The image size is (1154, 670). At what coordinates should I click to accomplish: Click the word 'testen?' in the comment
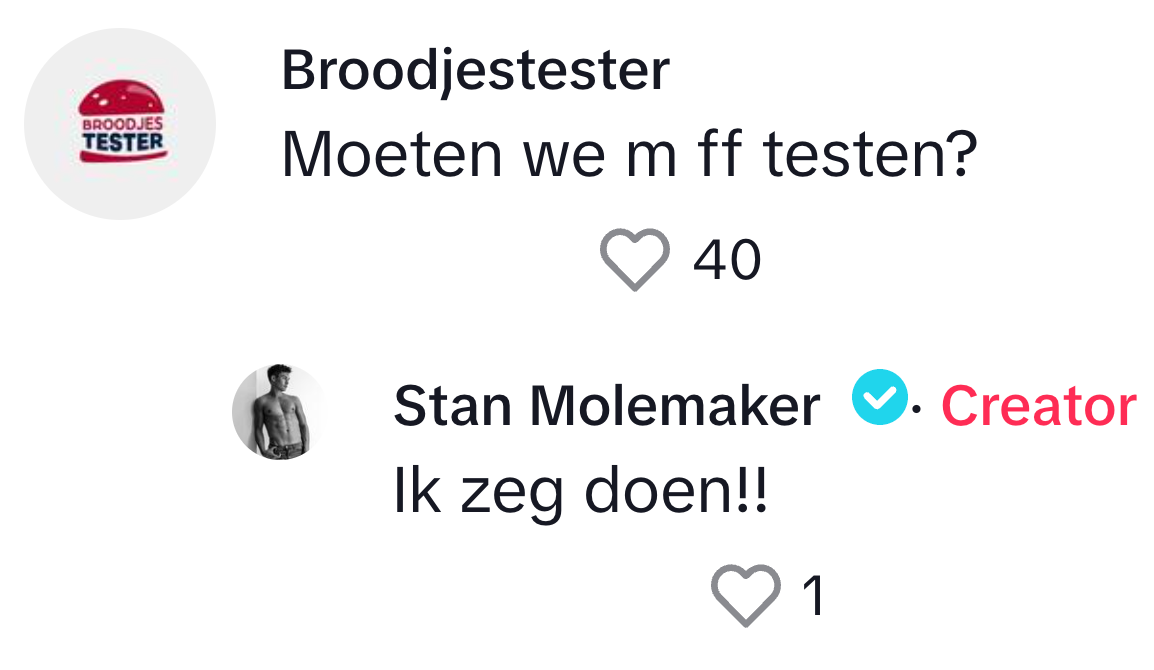pyautogui.click(x=868, y=156)
